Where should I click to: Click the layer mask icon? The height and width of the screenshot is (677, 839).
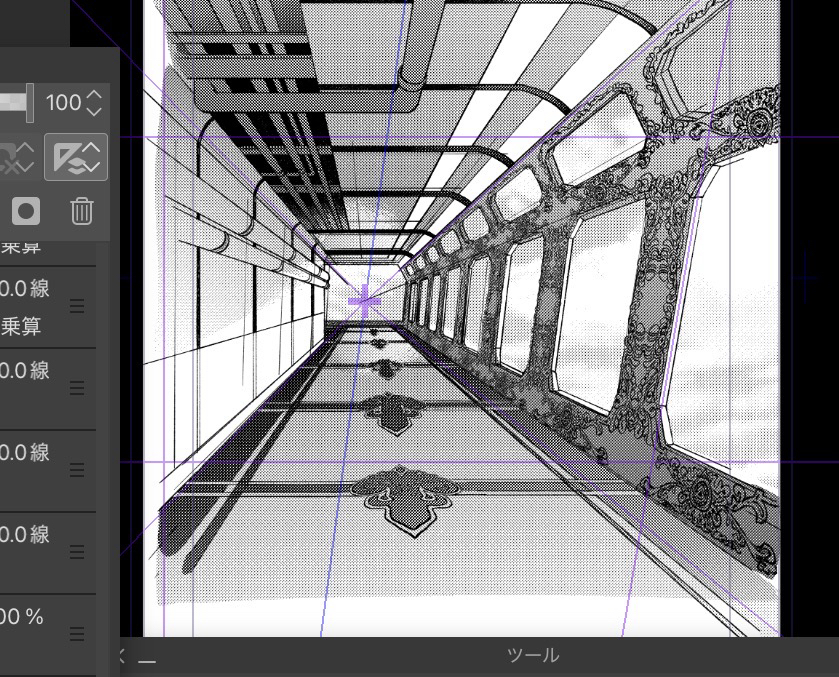pyautogui.click(x=27, y=211)
